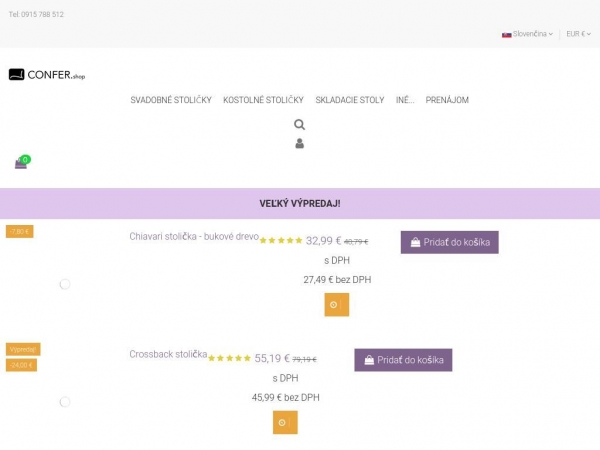The height and width of the screenshot is (450, 600).
Task: Open Chiavari stolička - bukové drevo link
Action: pos(194,237)
